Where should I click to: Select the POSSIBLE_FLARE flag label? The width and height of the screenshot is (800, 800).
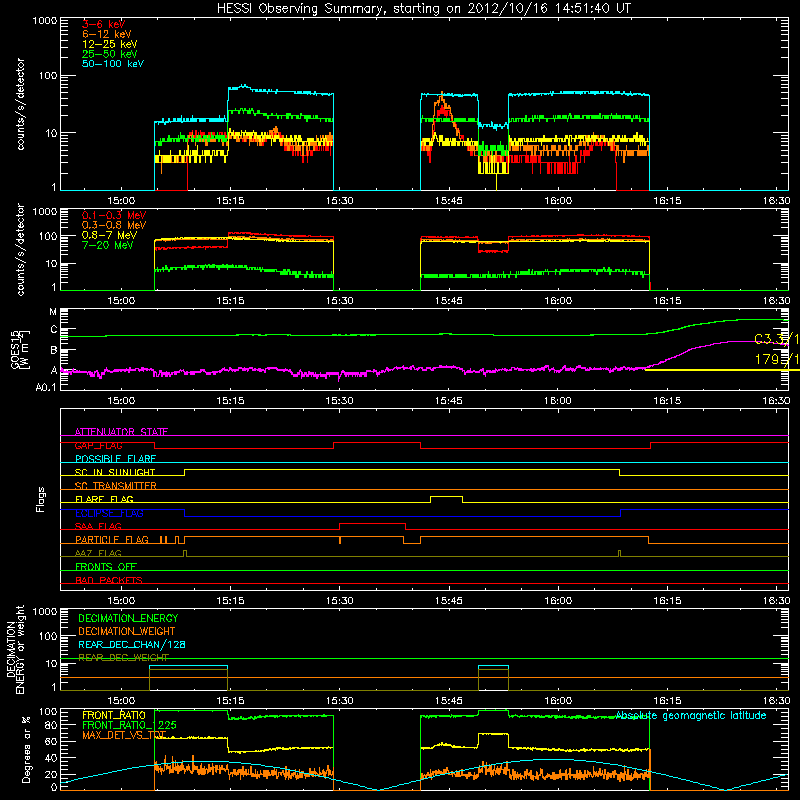[115, 459]
